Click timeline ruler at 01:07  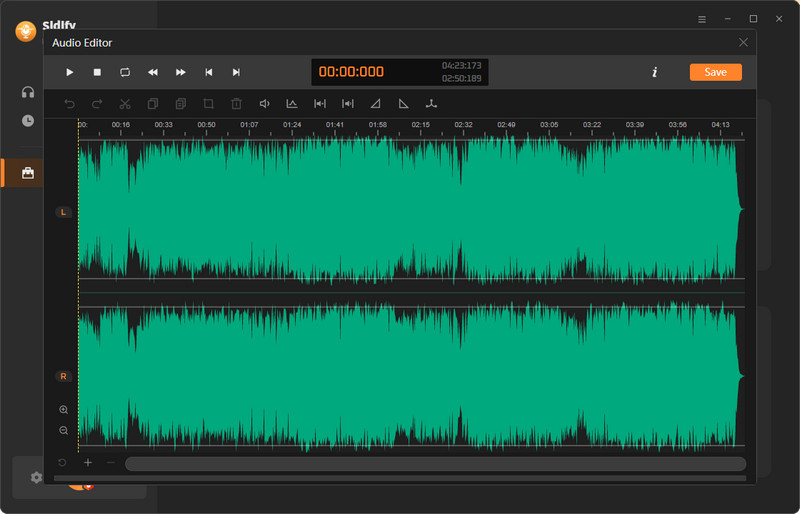click(x=249, y=125)
